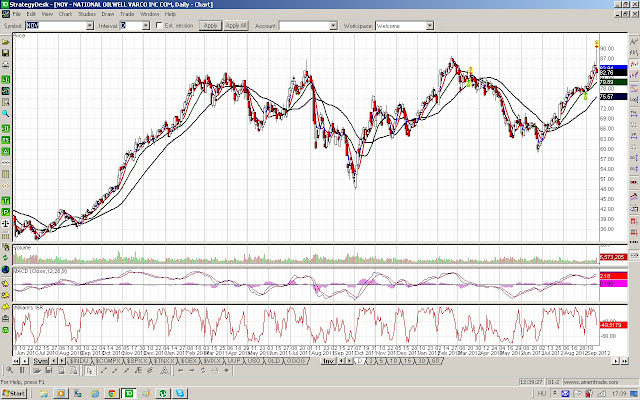Open file with the folder icon in left sidebar
640x400 pixels.
6,42
